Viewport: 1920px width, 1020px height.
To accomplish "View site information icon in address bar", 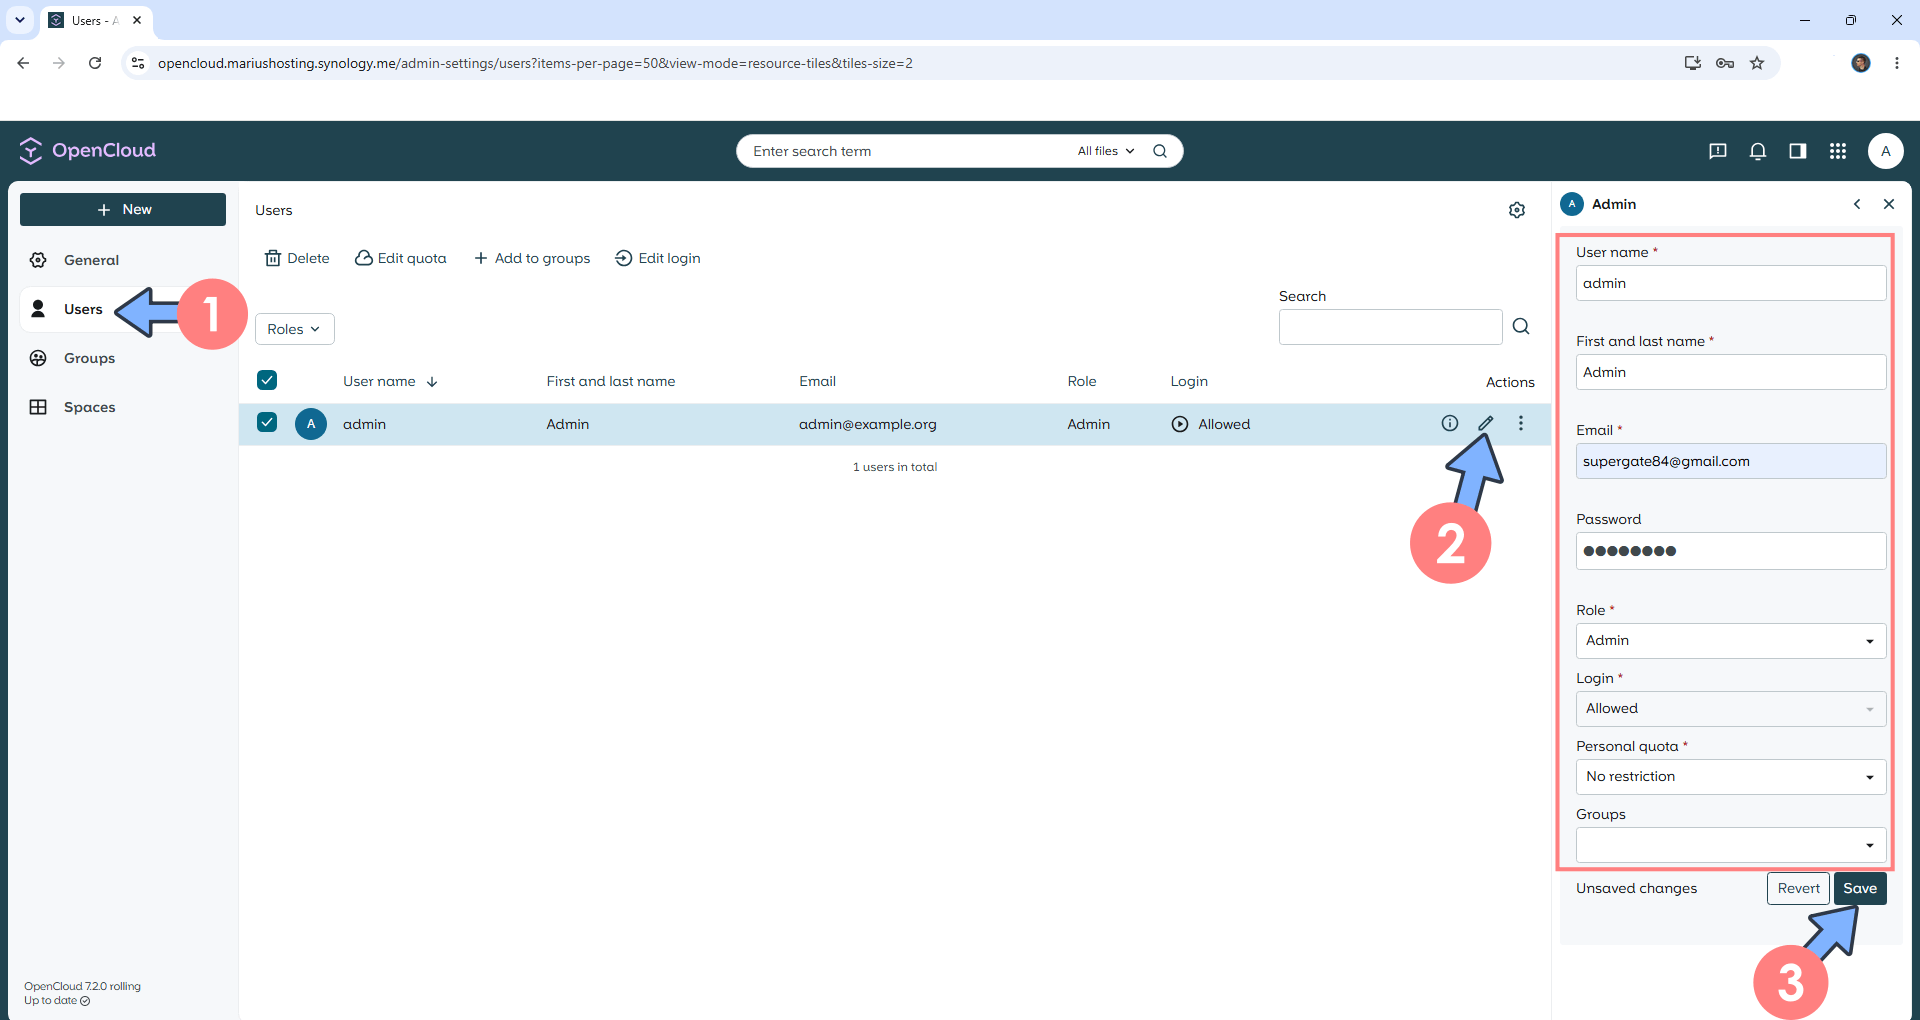I will click(x=138, y=63).
